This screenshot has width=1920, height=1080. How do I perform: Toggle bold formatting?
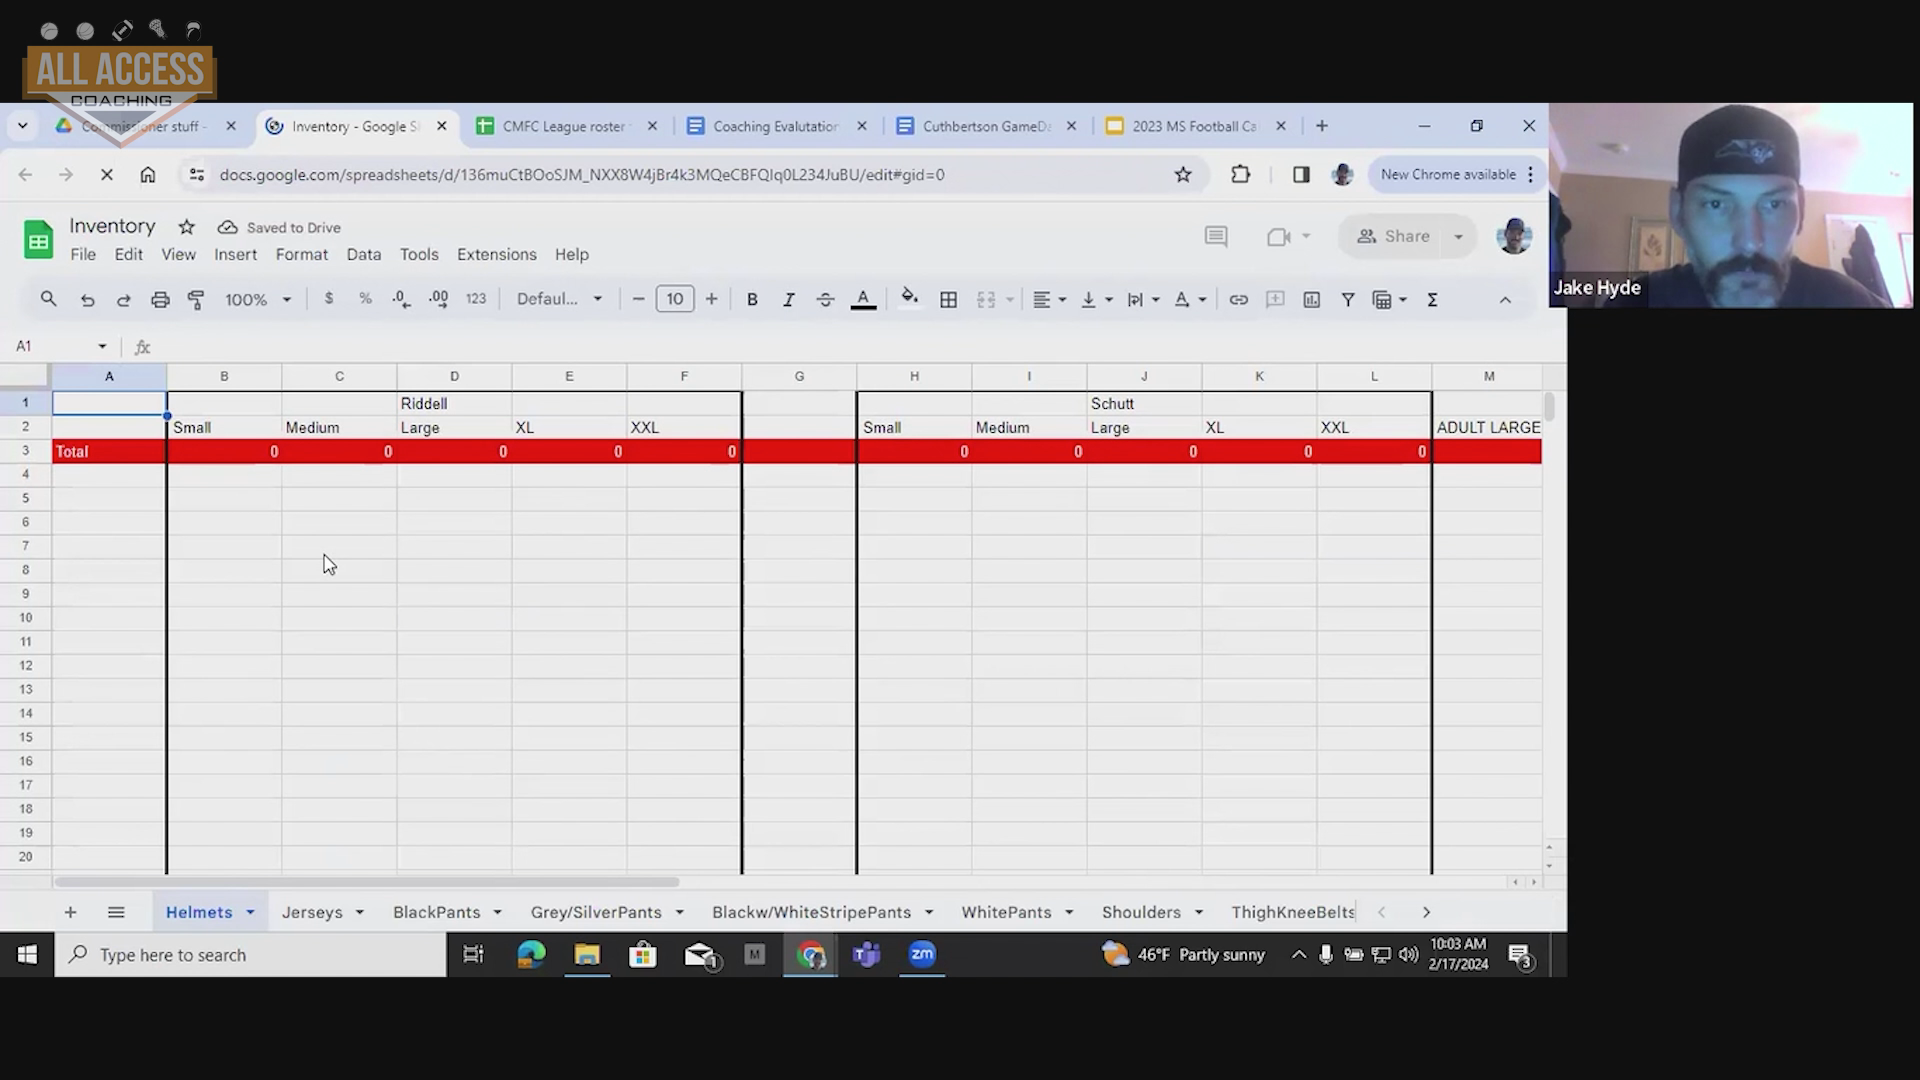pos(752,299)
